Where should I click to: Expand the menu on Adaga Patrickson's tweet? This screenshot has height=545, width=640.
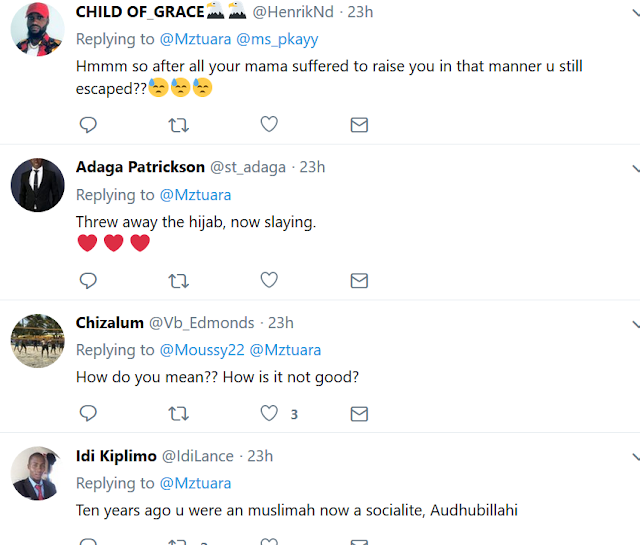(635, 168)
